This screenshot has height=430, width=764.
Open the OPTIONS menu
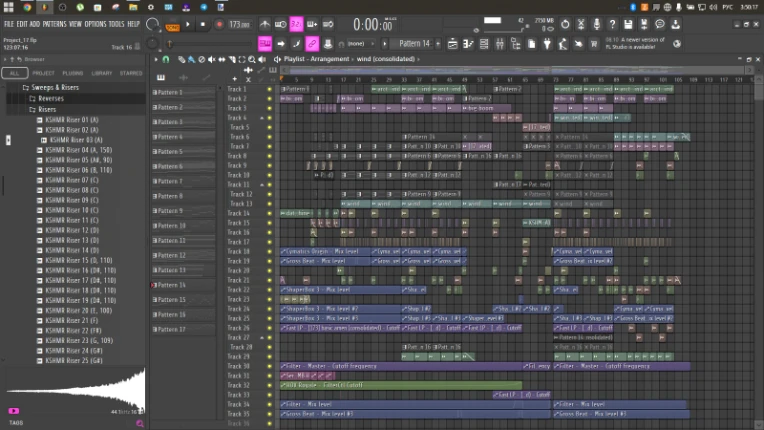pos(95,24)
